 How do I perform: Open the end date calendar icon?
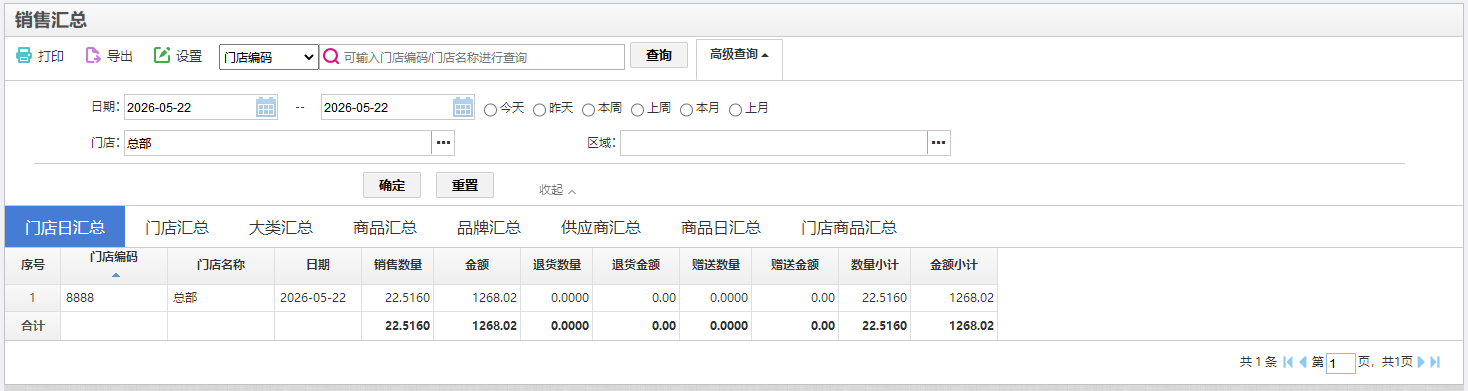(463, 107)
